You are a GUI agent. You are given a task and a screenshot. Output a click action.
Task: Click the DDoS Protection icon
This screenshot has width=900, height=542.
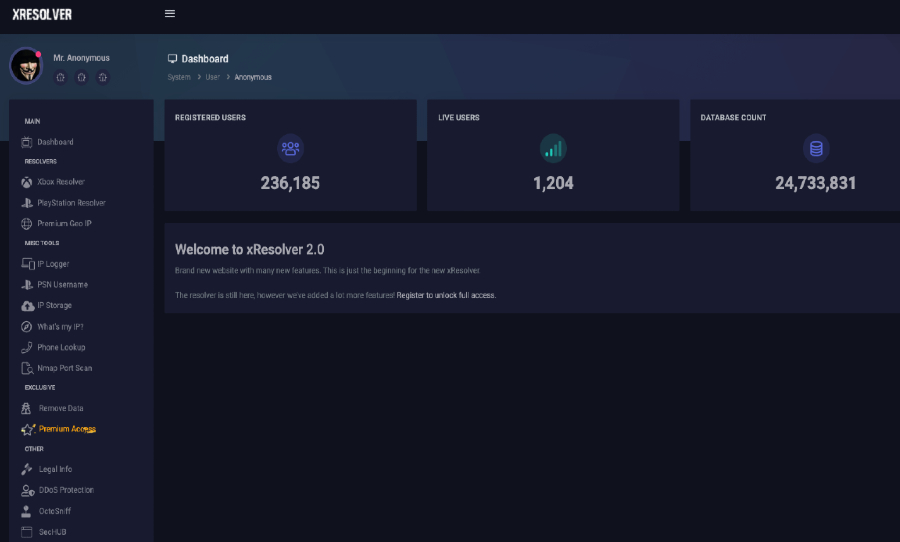[28, 490]
